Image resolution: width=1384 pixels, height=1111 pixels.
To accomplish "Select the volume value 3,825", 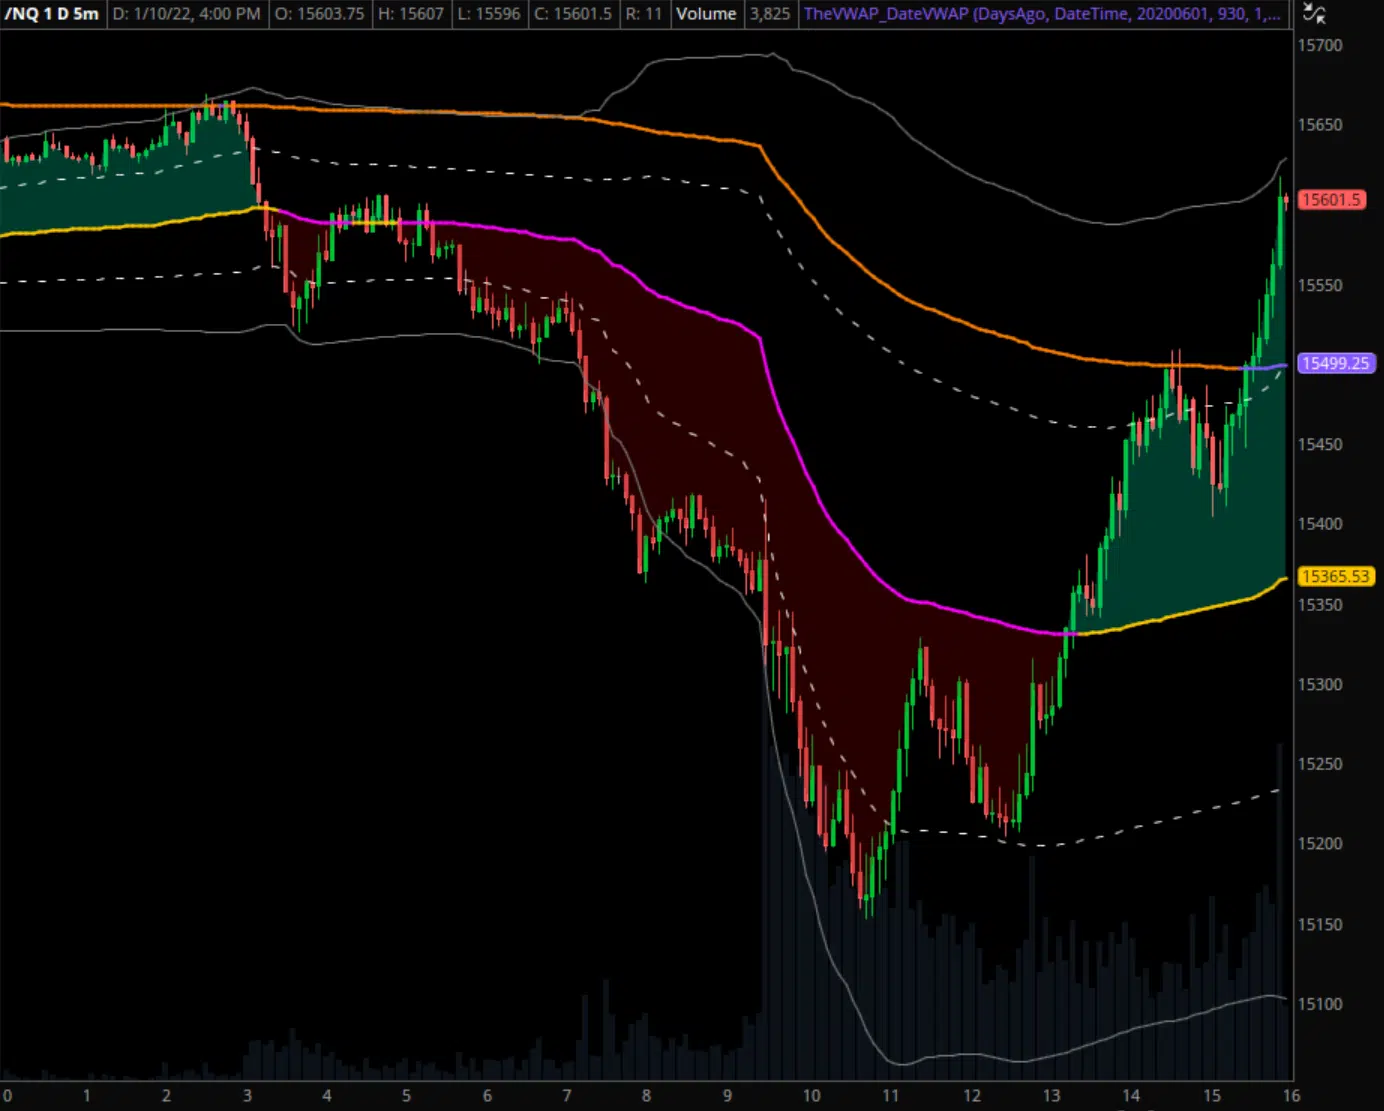I will (770, 14).
